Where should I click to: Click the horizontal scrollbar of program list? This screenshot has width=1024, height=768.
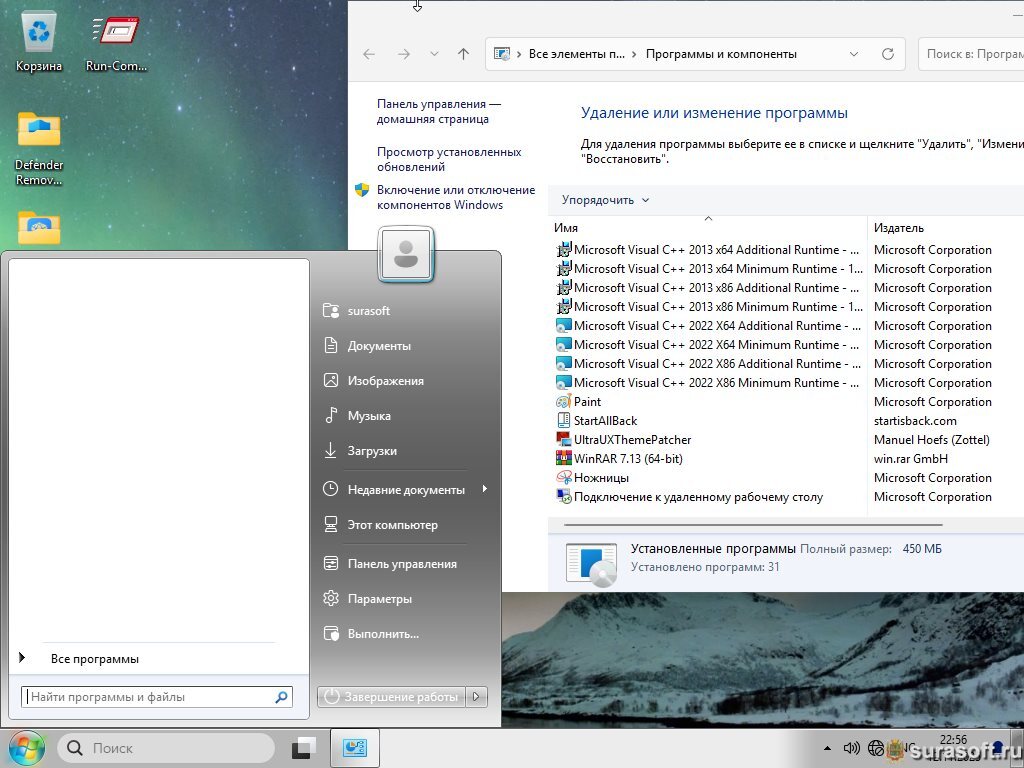[752, 524]
